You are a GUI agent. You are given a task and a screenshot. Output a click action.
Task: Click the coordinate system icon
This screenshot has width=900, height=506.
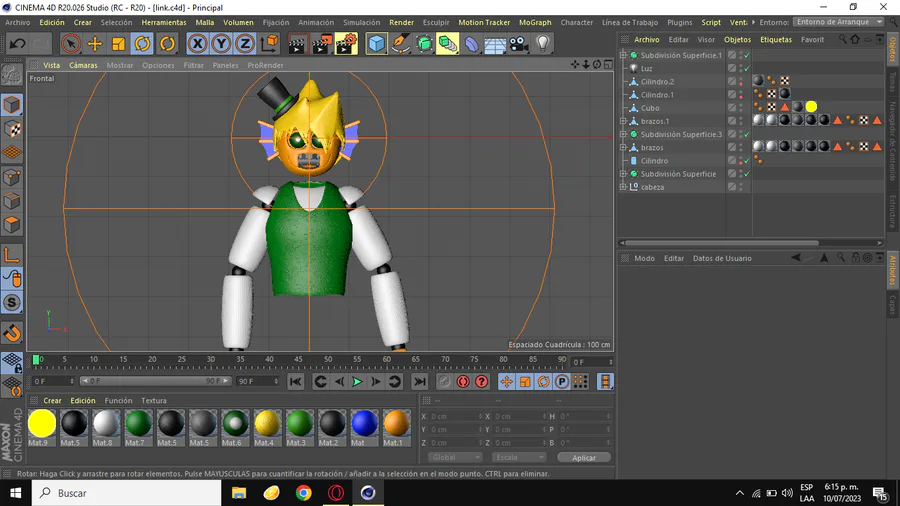point(269,44)
